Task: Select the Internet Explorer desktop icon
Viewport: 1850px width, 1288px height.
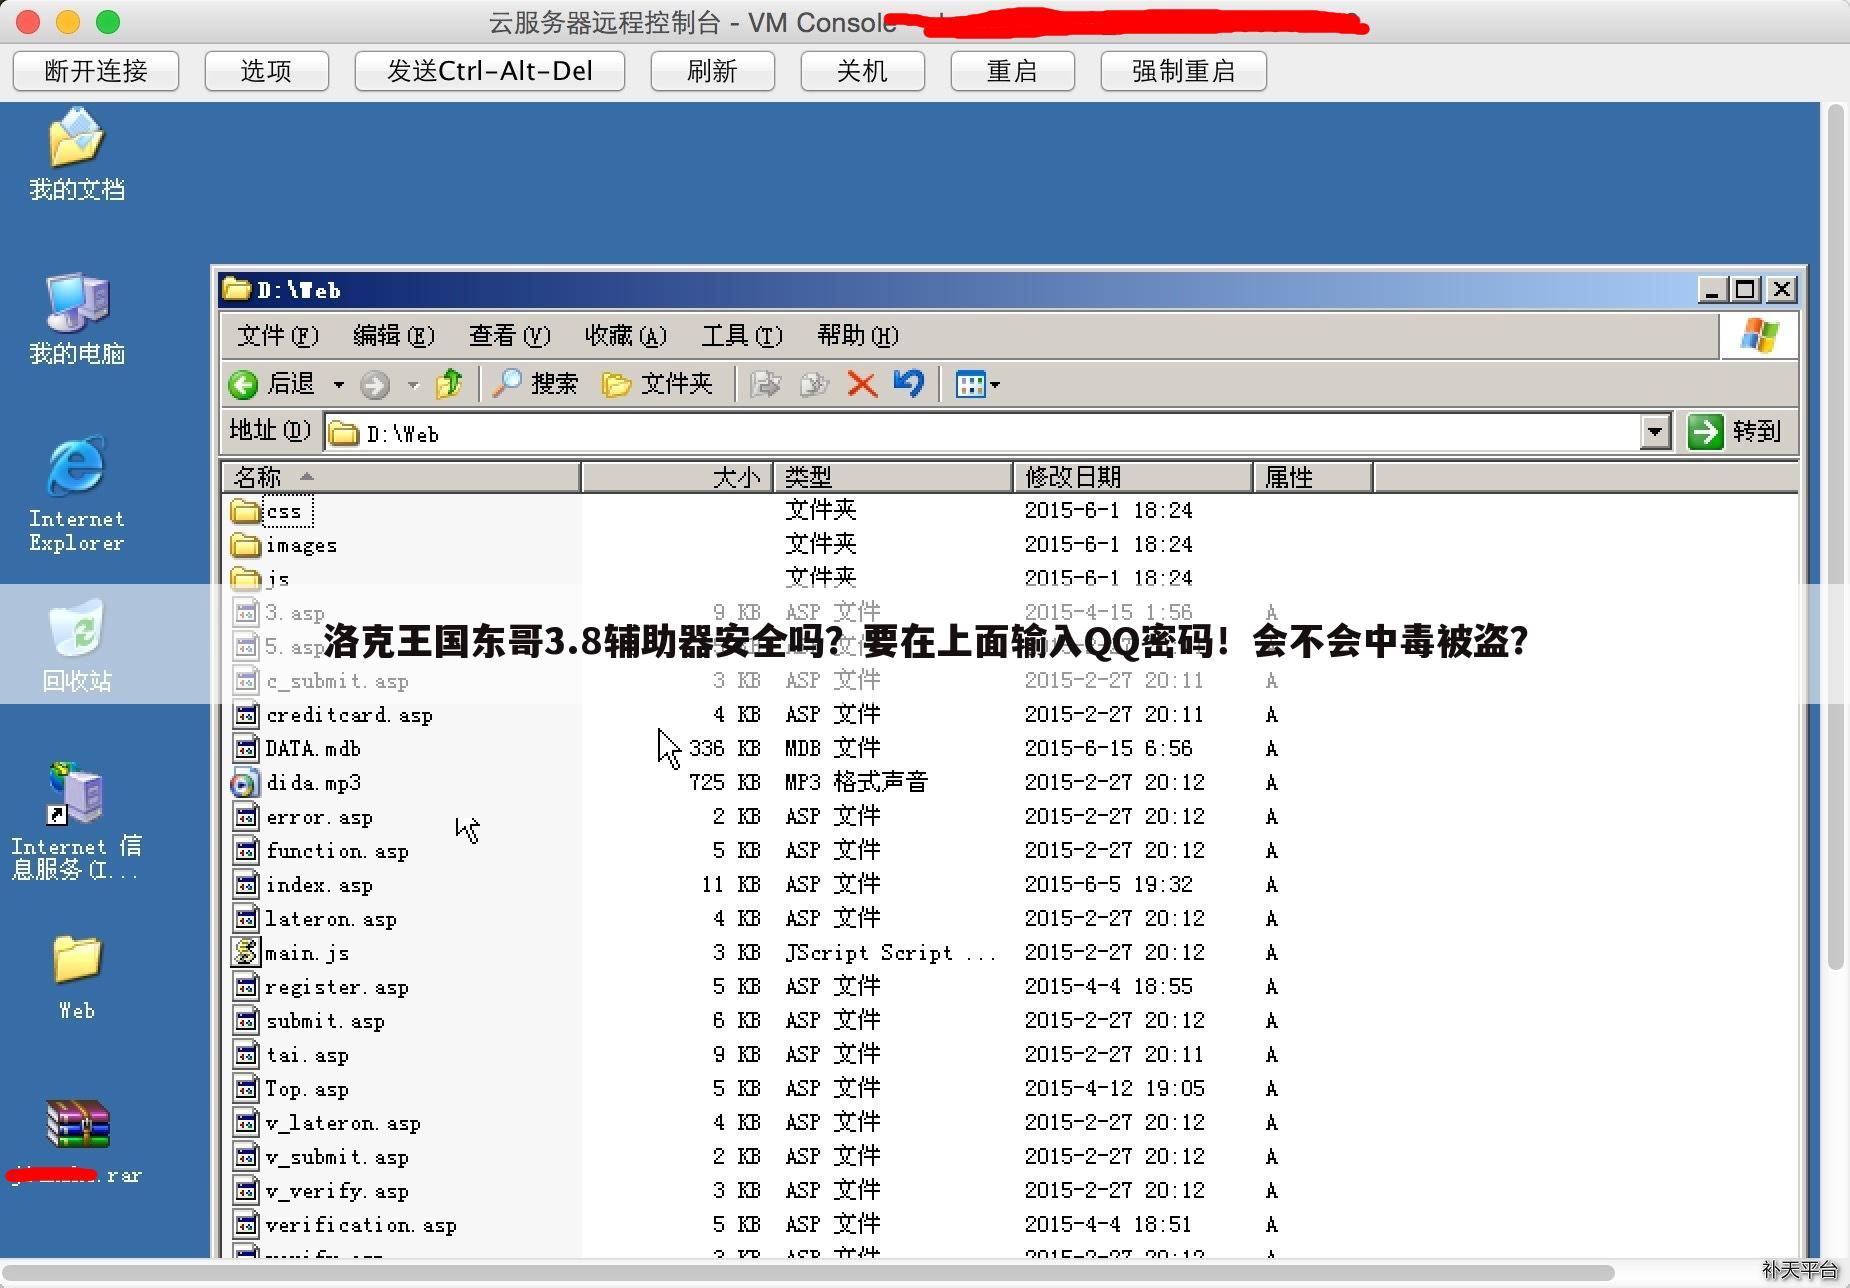Action: point(76,493)
